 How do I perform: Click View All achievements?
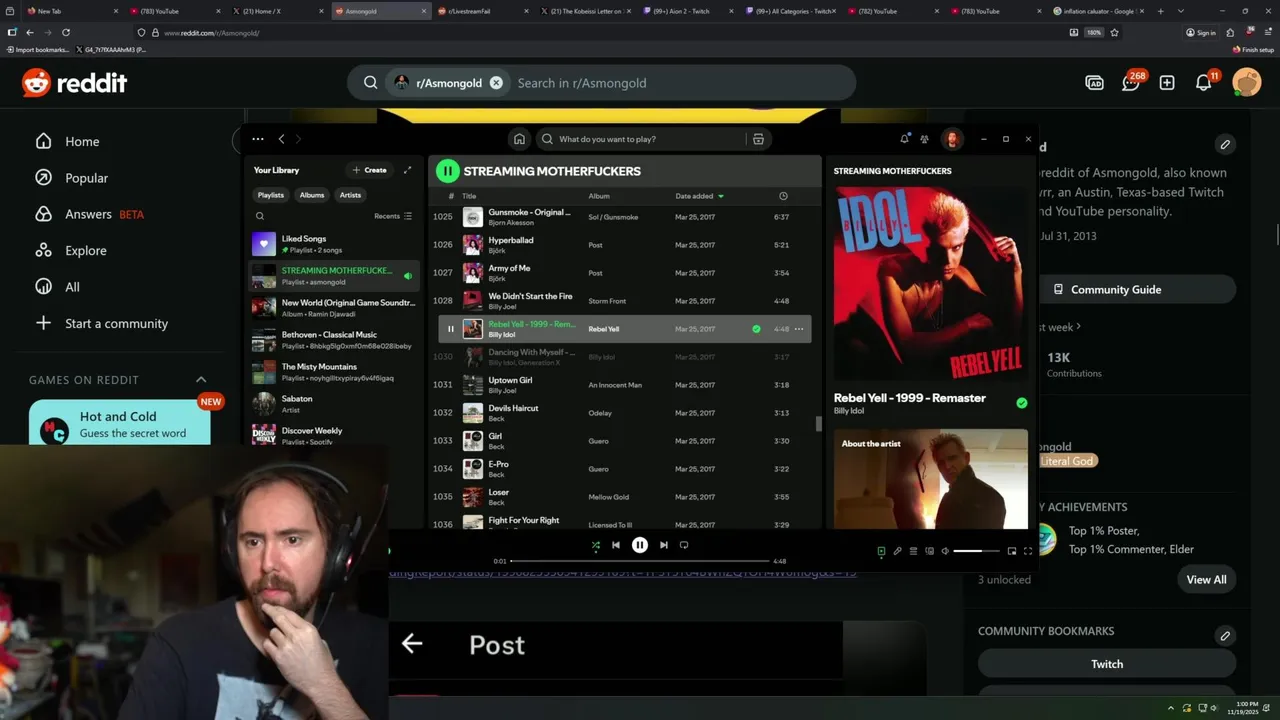[1206, 580]
